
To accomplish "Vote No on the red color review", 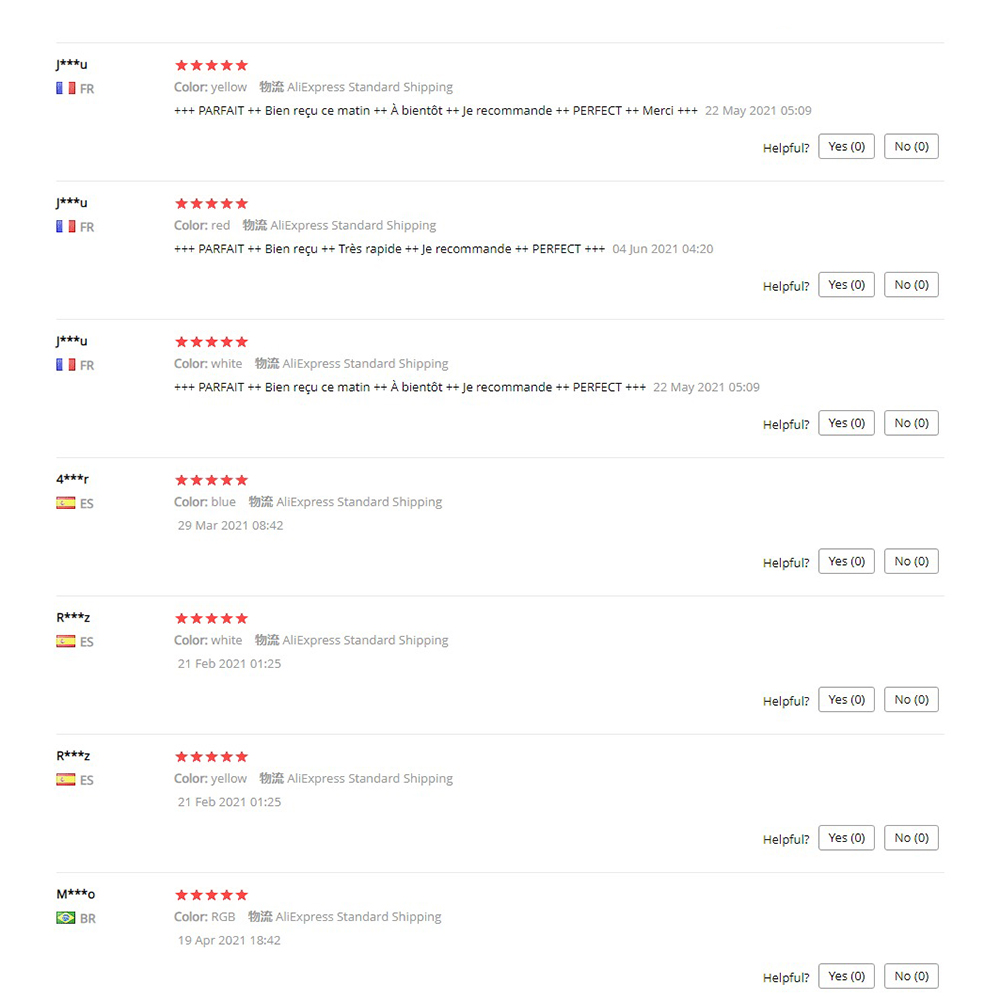I will [911, 285].
